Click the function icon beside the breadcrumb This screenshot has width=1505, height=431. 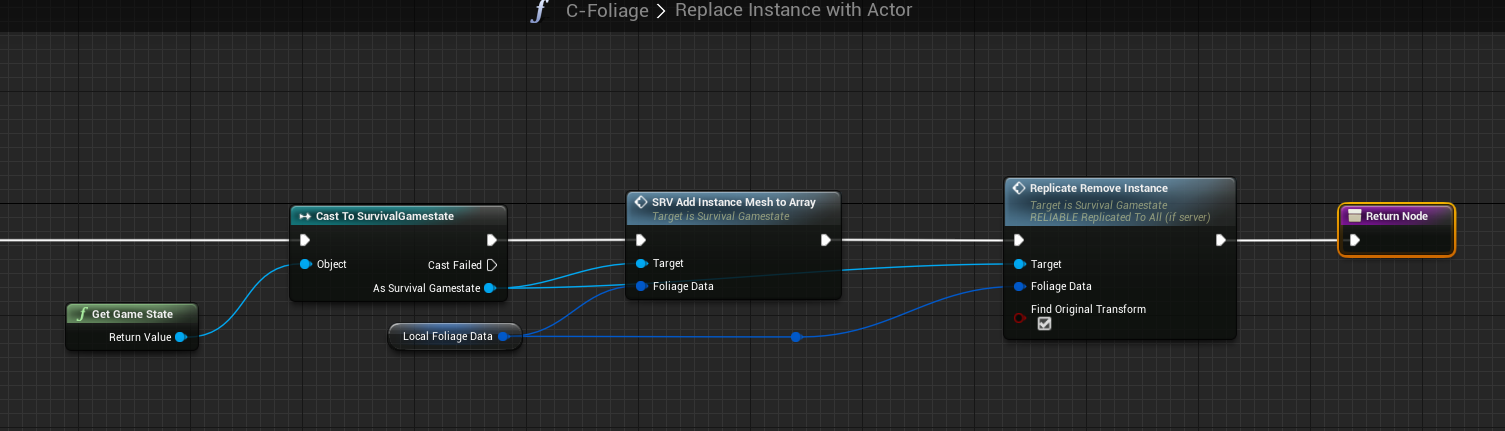[540, 12]
